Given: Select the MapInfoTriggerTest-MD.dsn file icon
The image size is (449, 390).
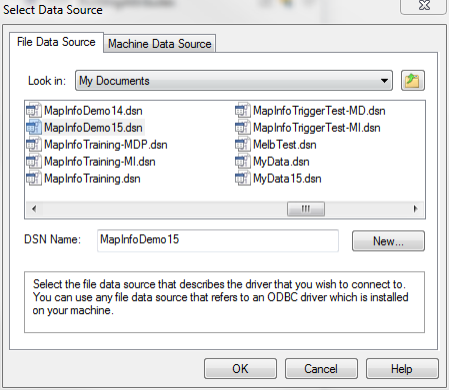Looking at the screenshot, I should (x=243, y=110).
